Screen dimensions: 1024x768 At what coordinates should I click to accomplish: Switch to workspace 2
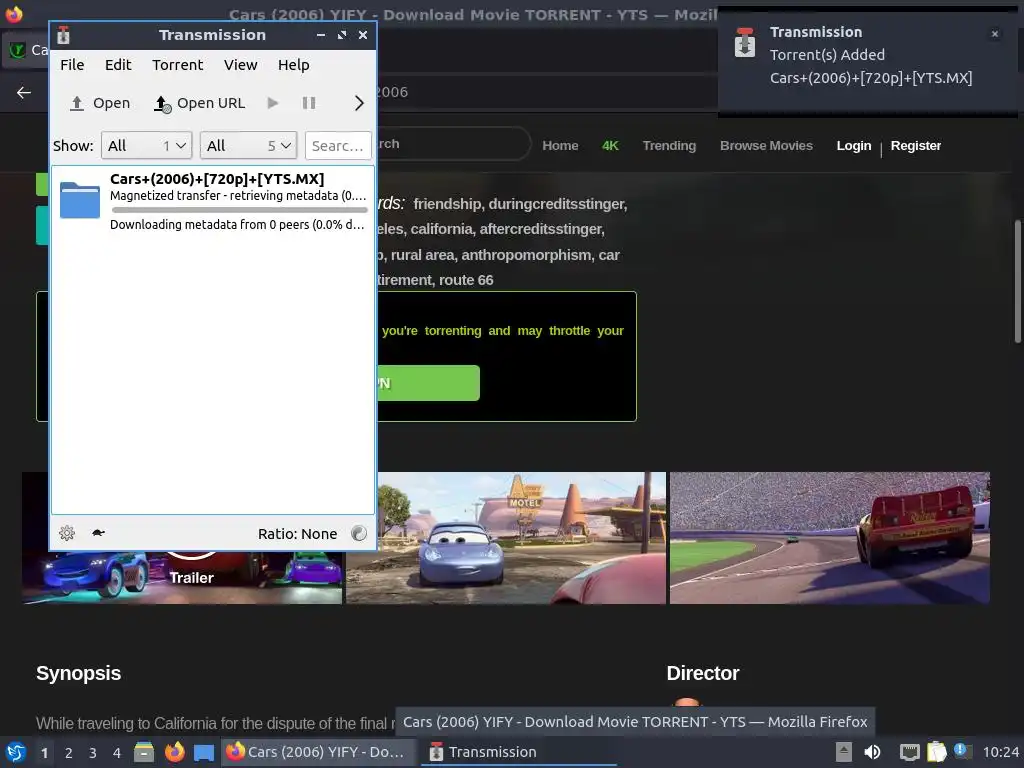click(69, 753)
